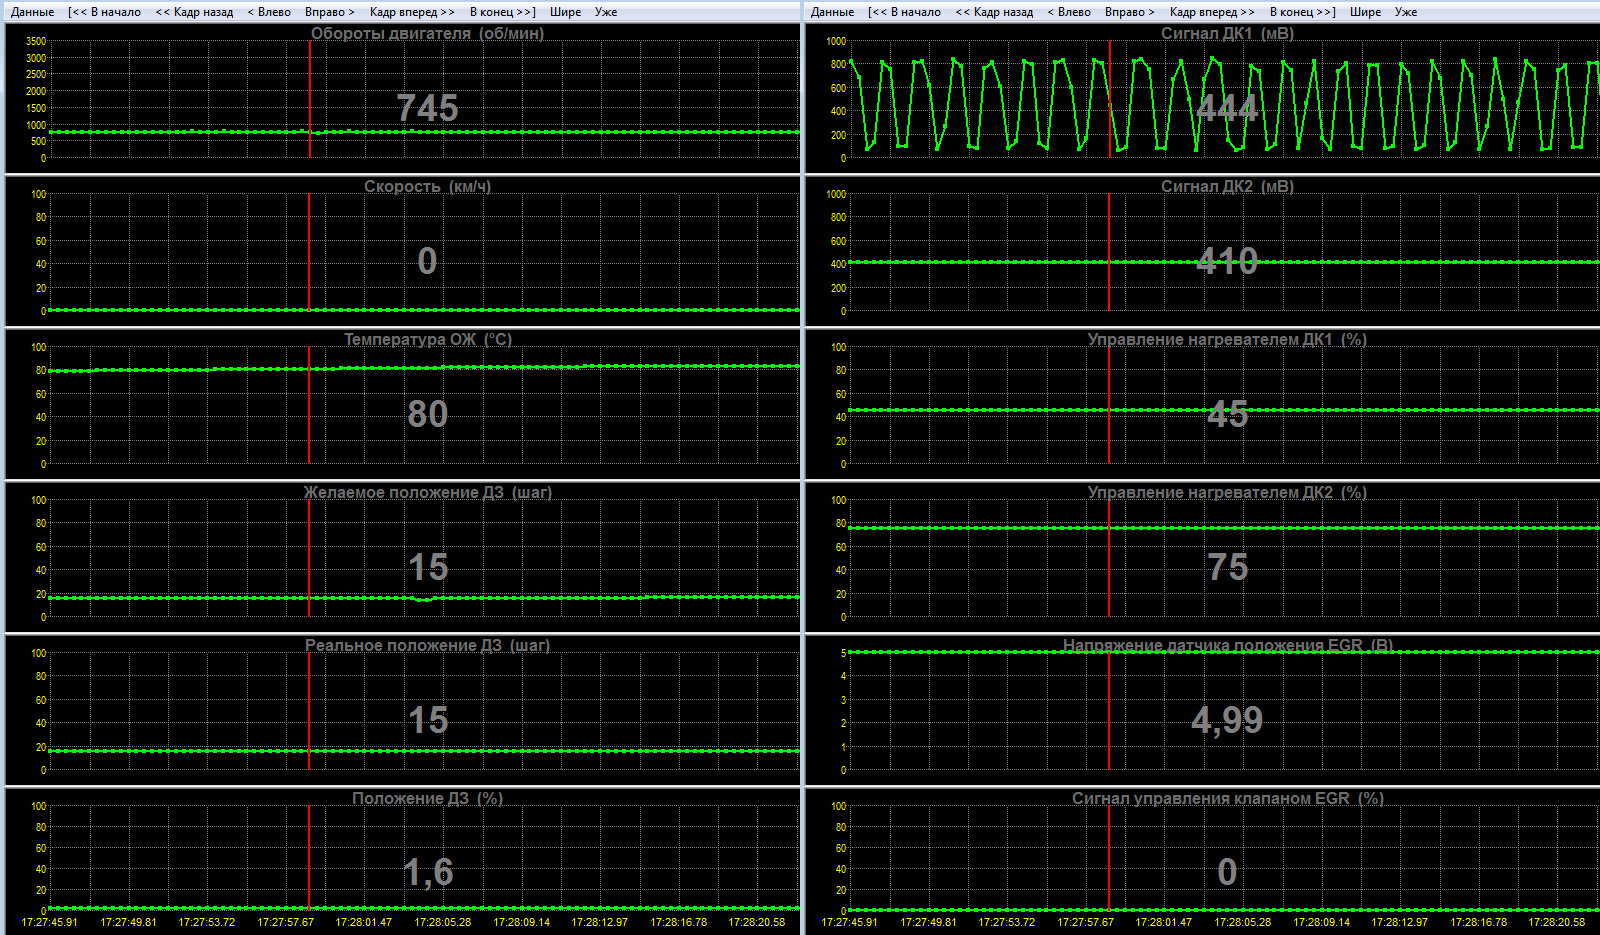
Task: Click the ДК1 heater control value 45
Action: [x=1227, y=414]
